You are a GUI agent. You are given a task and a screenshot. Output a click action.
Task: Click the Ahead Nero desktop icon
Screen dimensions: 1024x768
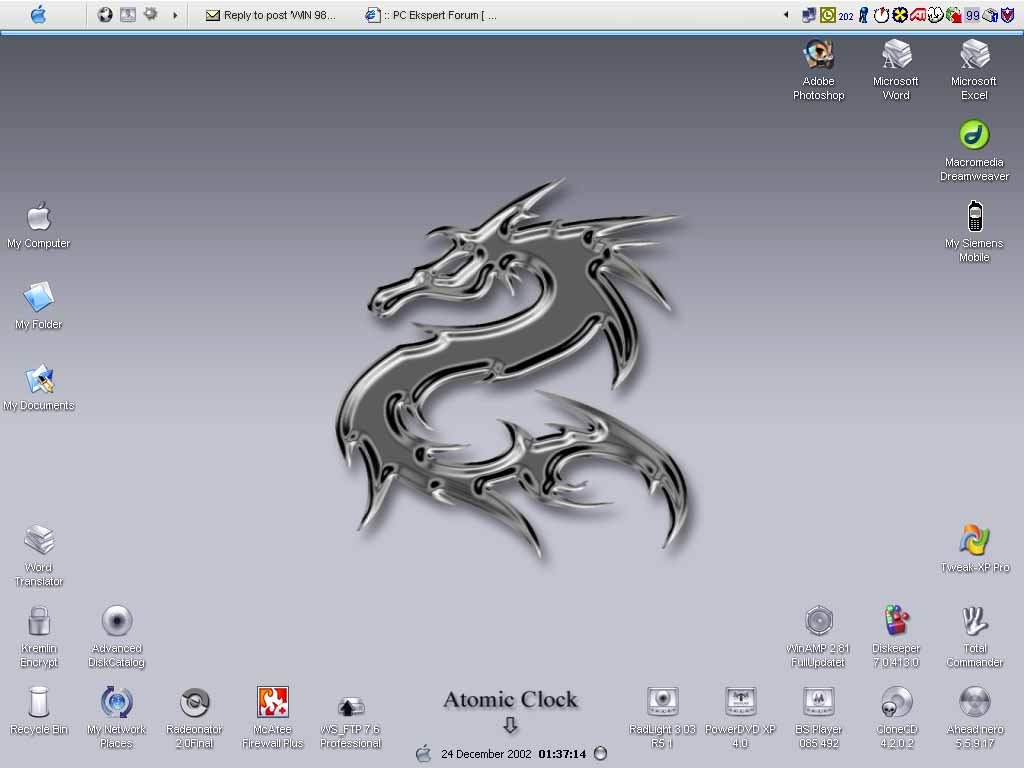[974, 702]
